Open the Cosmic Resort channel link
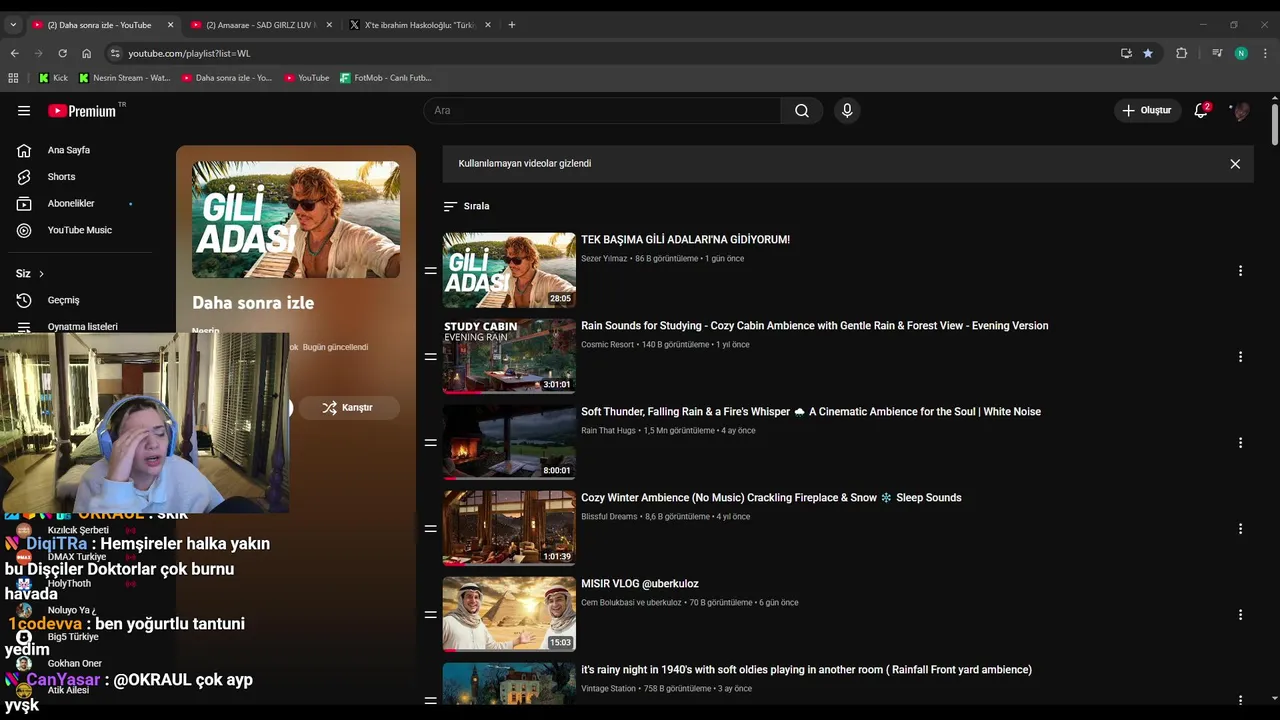The image size is (1280, 720). (x=607, y=345)
